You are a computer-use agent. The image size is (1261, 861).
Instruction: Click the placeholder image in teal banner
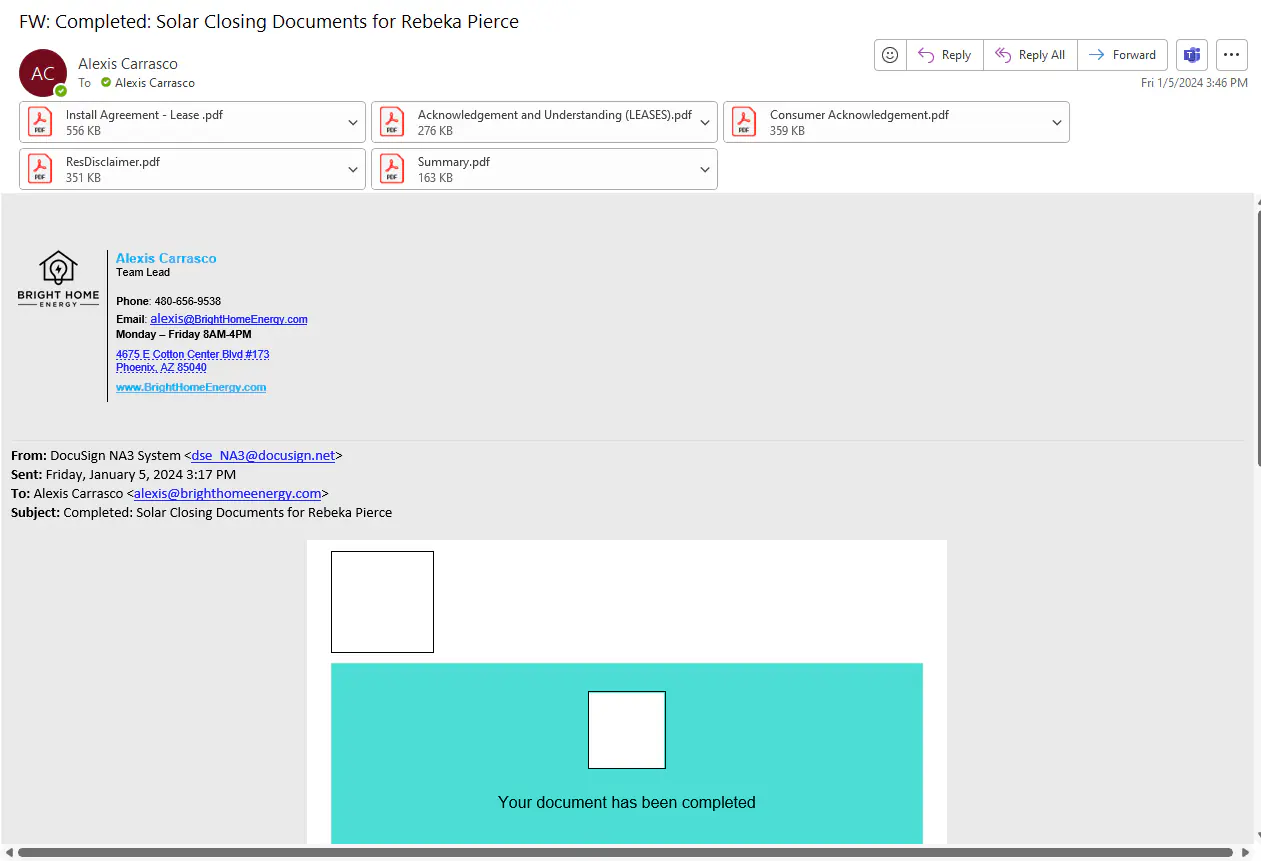point(627,730)
